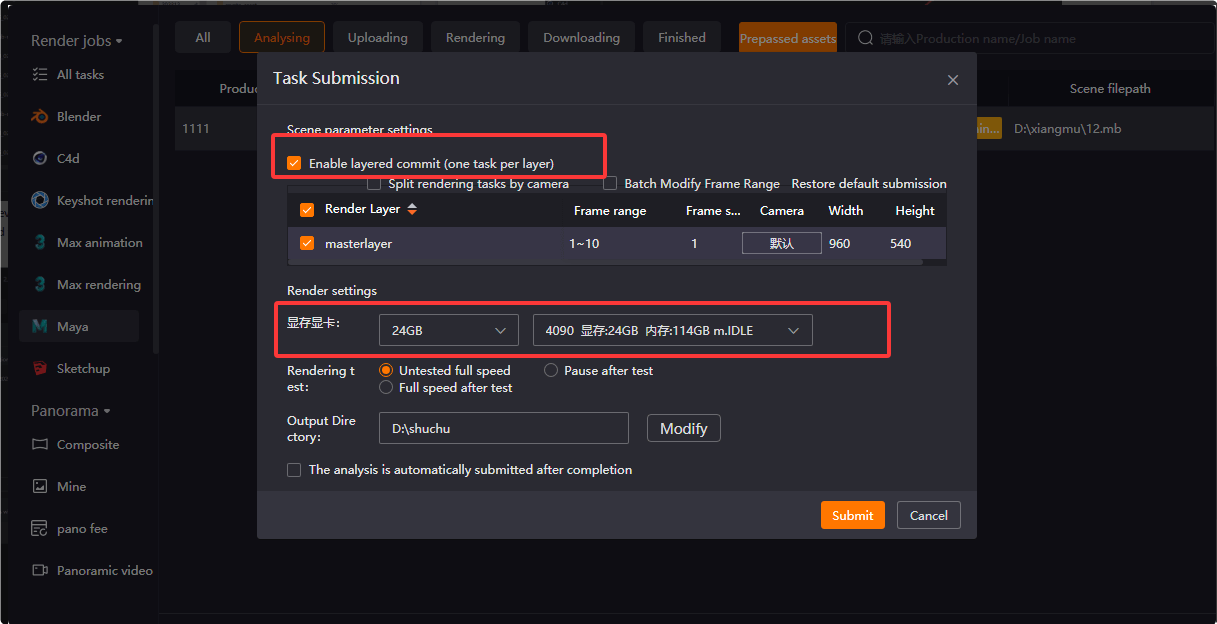The image size is (1217, 624).
Task: Select the Blender render category icon
Action: (x=38, y=116)
